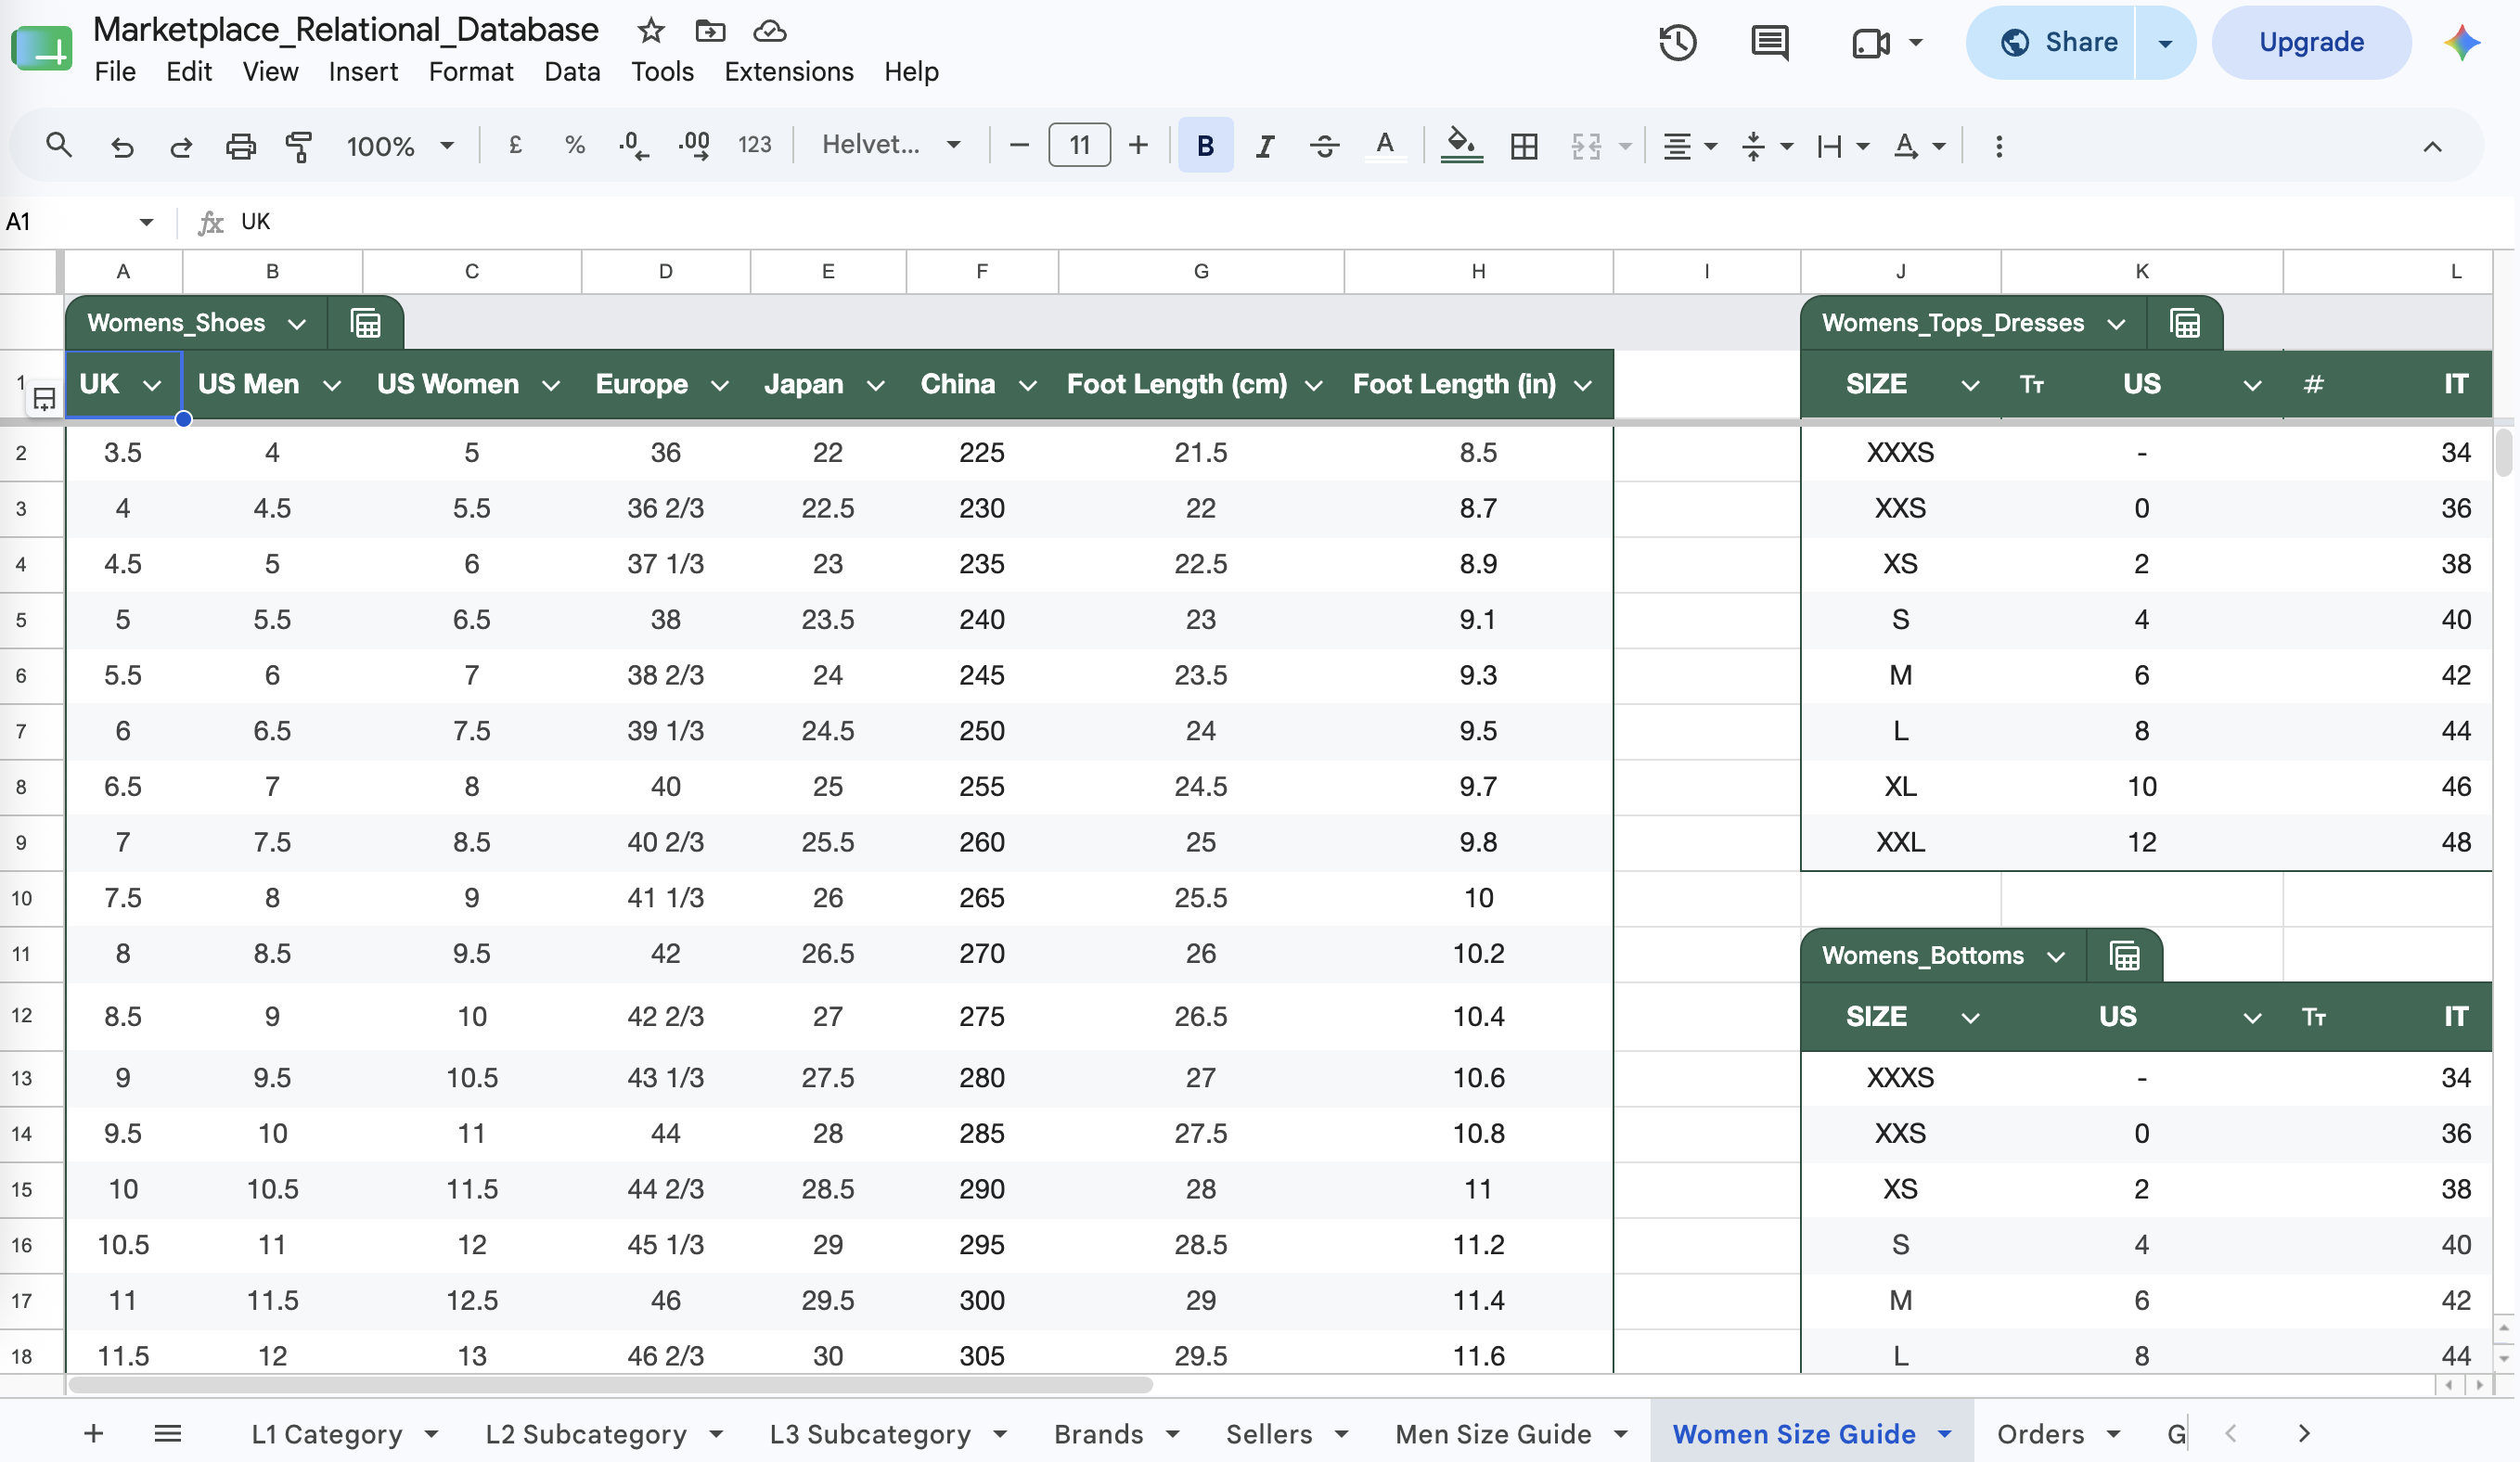Image resolution: width=2520 pixels, height=1462 pixels.
Task: Toggle bold formatting
Action: click(x=1205, y=146)
